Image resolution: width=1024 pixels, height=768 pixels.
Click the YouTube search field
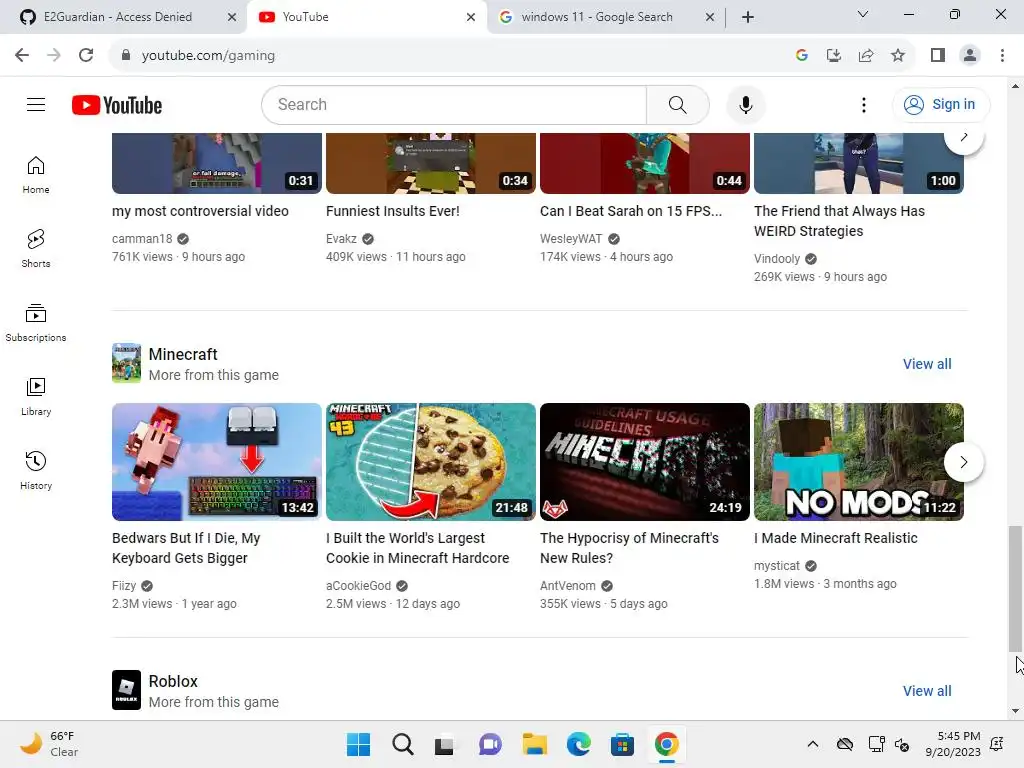click(454, 104)
